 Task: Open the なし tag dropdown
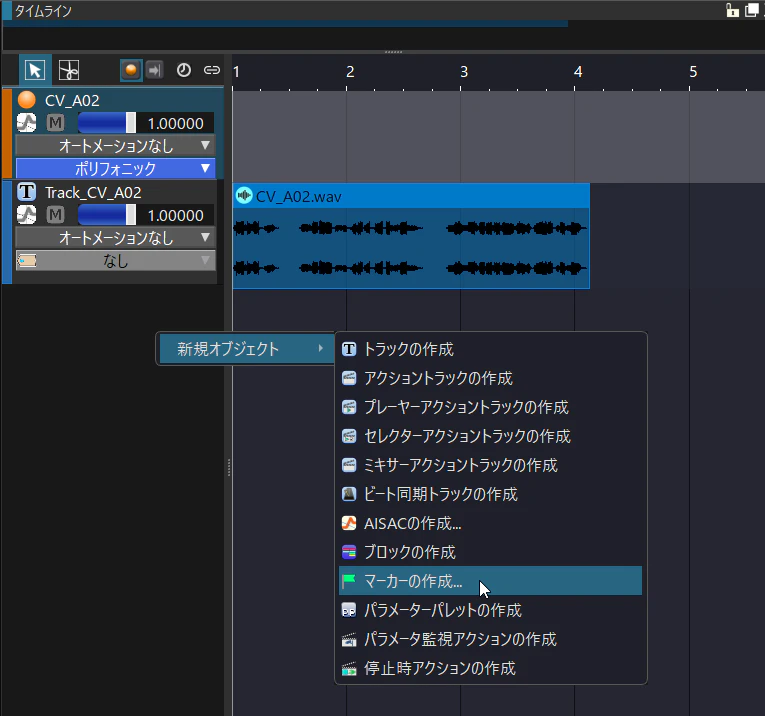[x=115, y=260]
